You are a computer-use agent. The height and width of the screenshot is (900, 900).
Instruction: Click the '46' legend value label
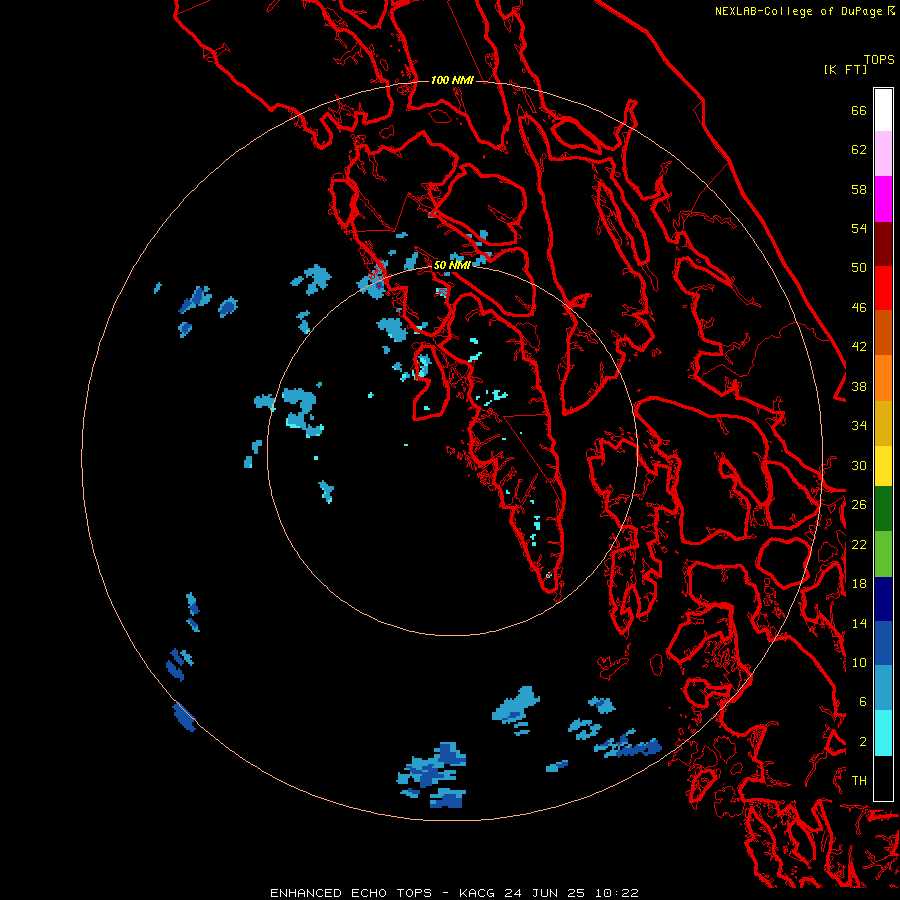point(859,308)
